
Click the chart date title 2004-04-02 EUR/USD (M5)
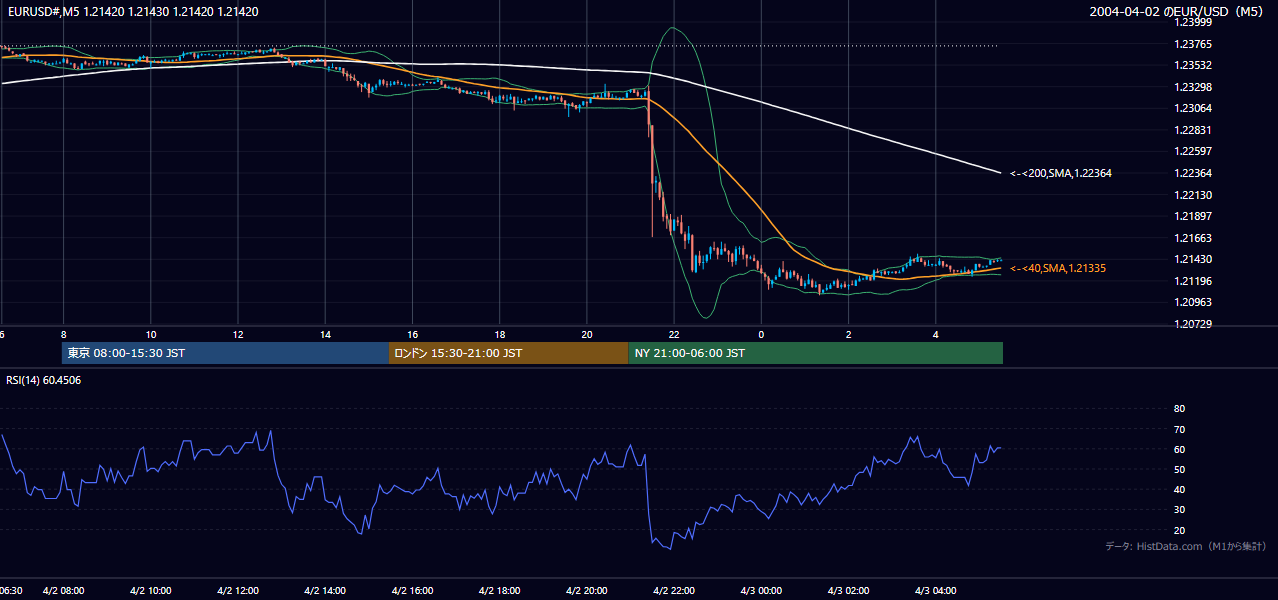[x=1178, y=12]
